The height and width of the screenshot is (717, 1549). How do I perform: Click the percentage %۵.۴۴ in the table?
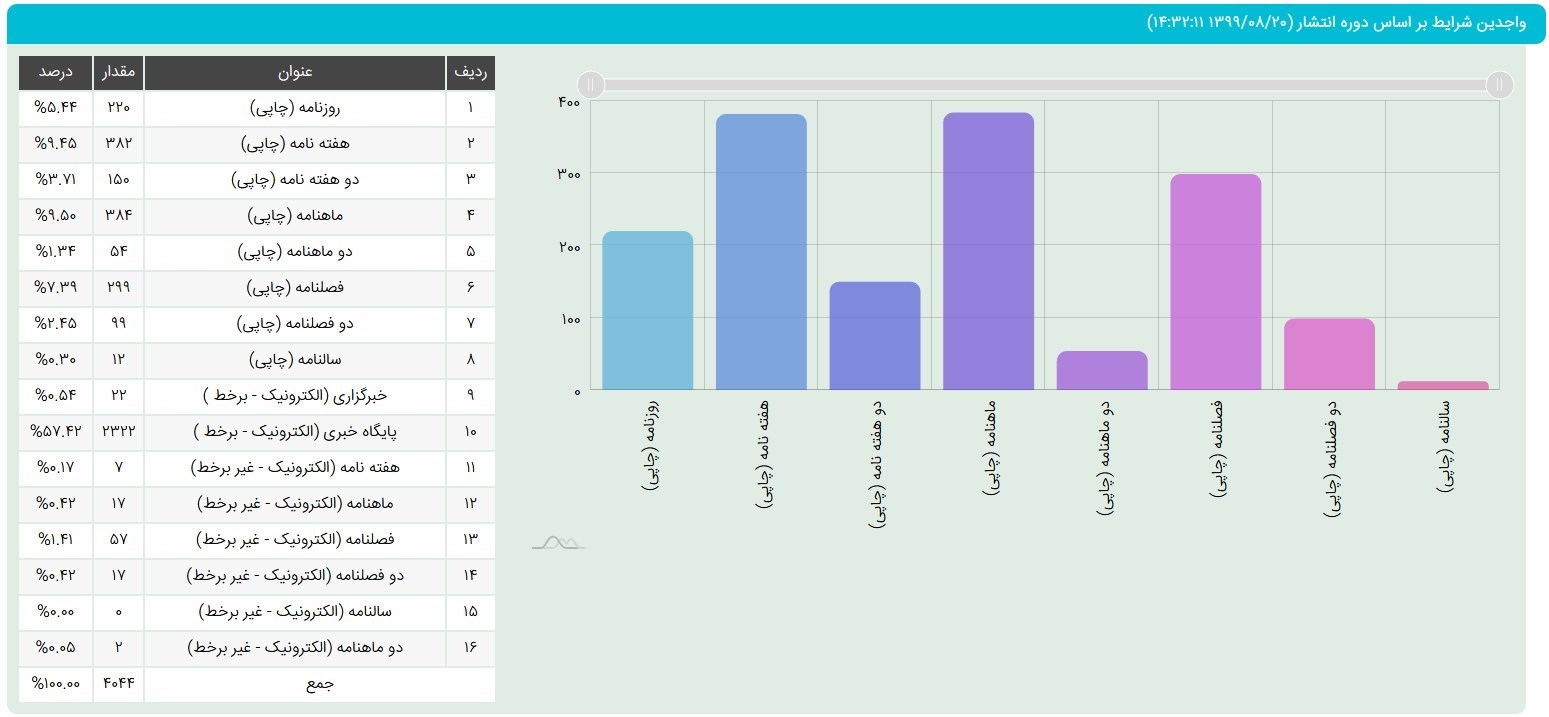click(56, 108)
